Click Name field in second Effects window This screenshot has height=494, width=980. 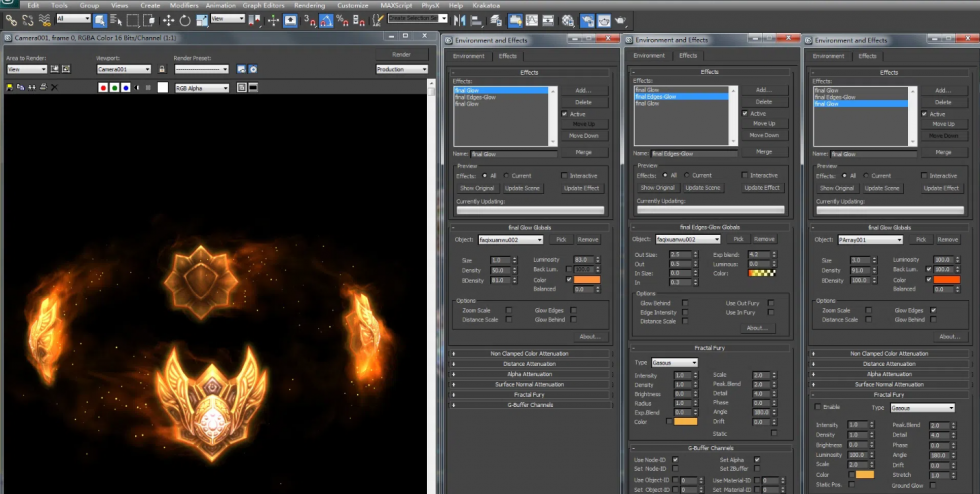coord(694,153)
